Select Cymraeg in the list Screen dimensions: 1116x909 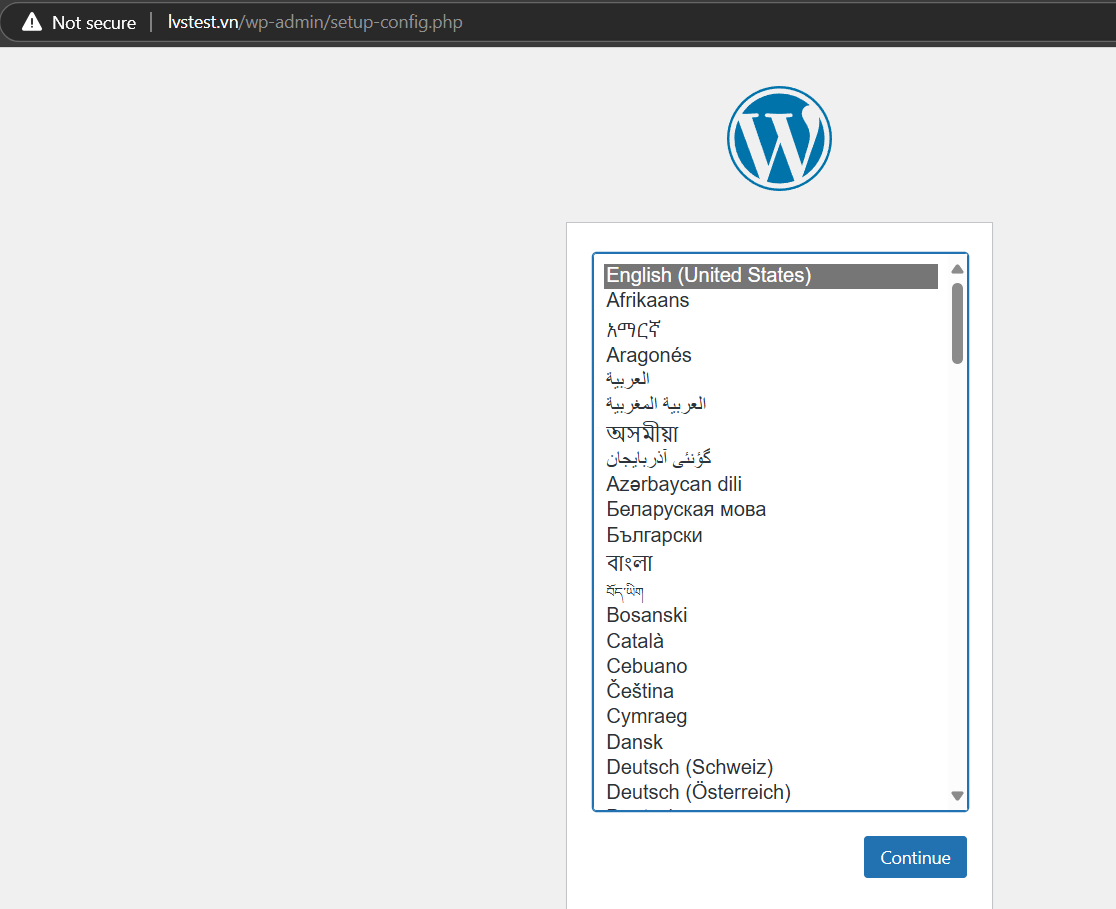click(771, 717)
